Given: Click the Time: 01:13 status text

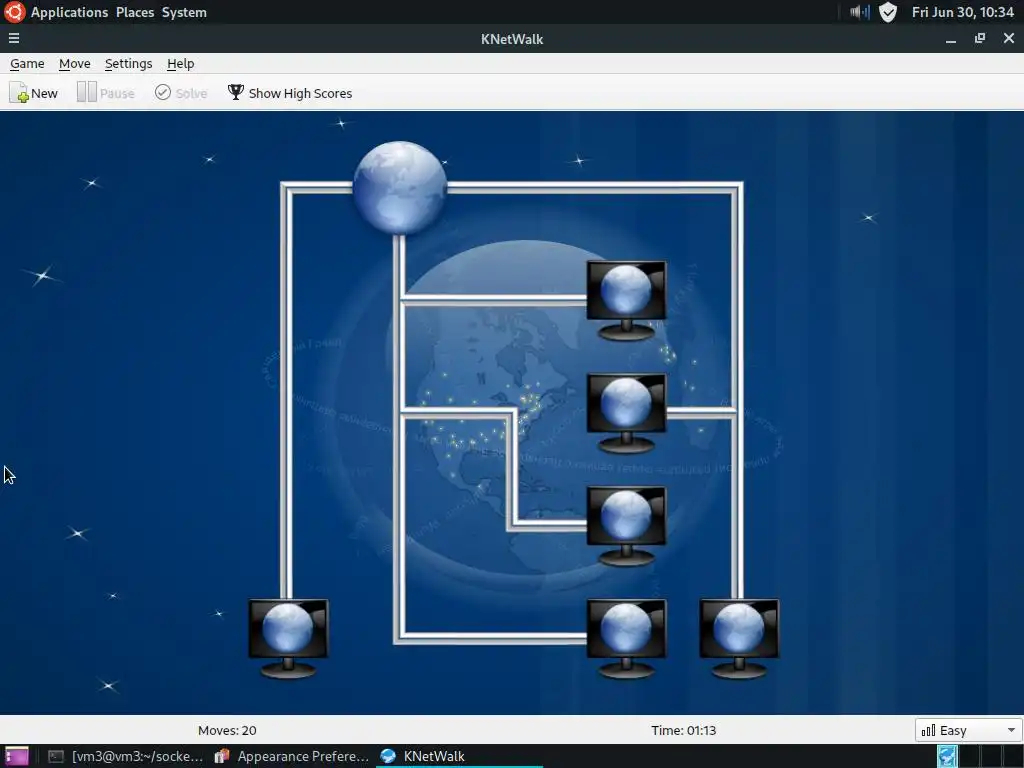Looking at the screenshot, I should click(683, 730).
